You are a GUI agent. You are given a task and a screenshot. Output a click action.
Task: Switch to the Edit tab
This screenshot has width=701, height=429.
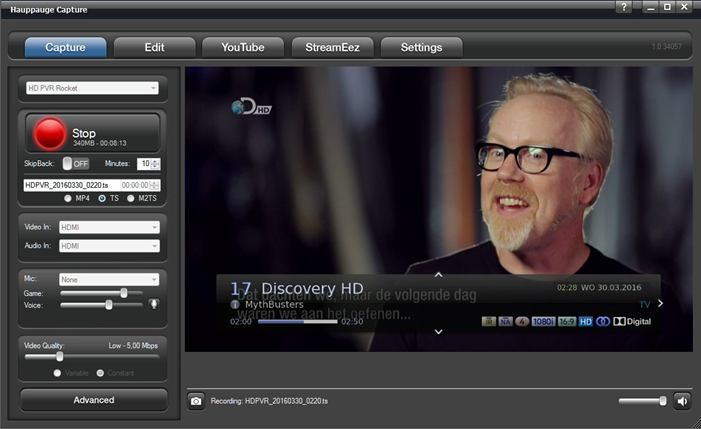point(154,47)
